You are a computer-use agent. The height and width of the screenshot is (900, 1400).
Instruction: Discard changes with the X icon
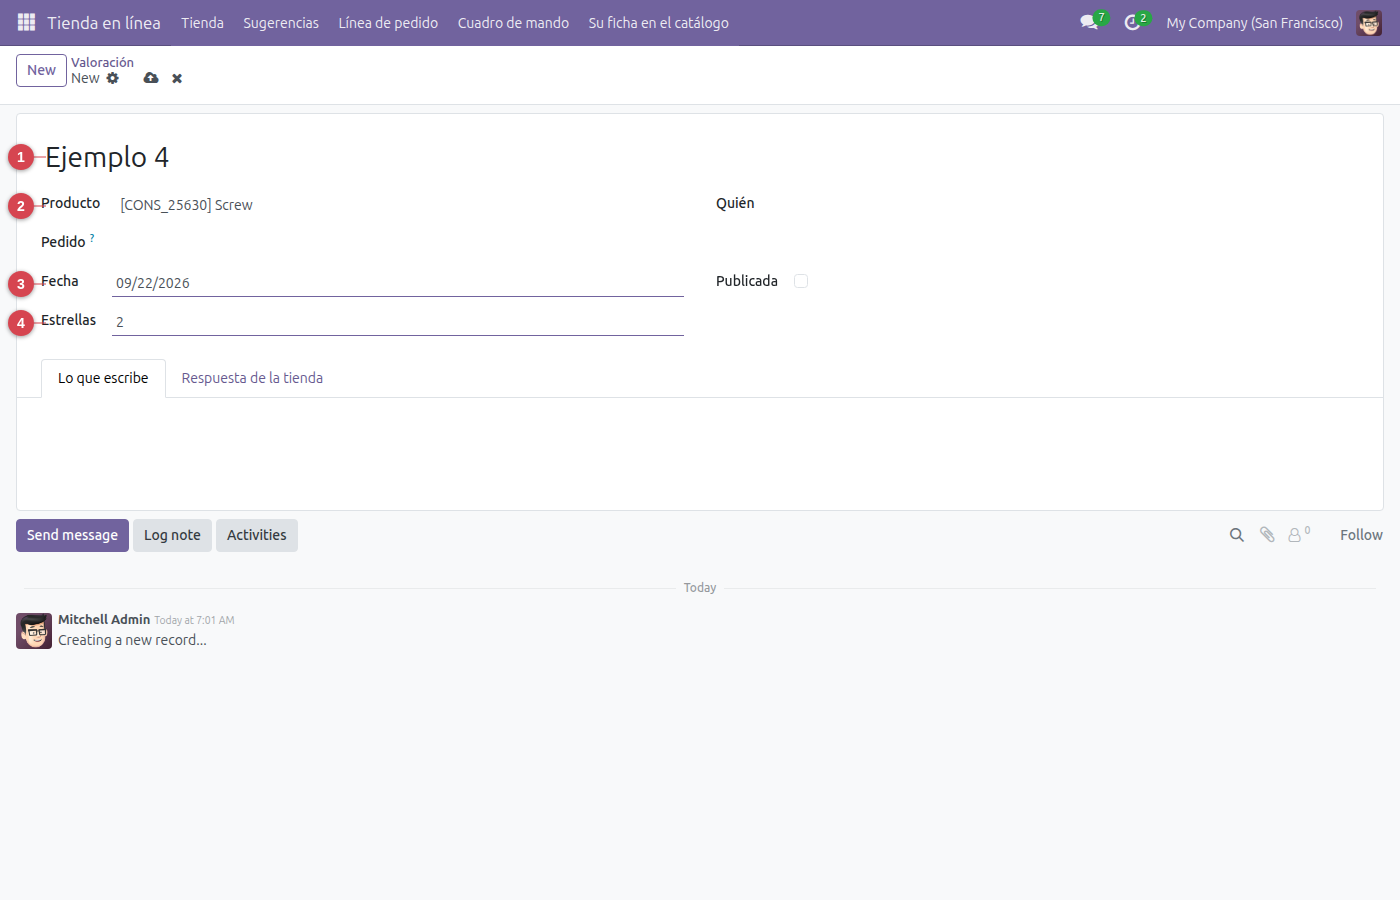point(177,78)
